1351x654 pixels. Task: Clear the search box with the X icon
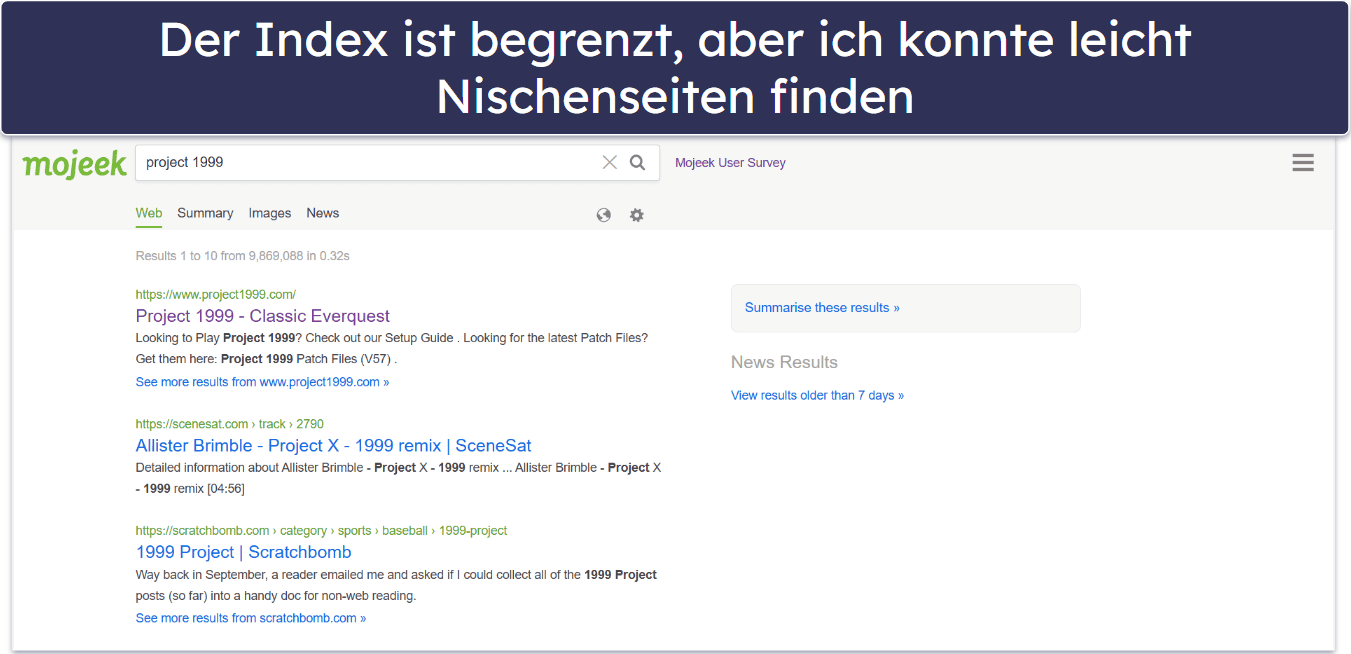click(x=609, y=163)
